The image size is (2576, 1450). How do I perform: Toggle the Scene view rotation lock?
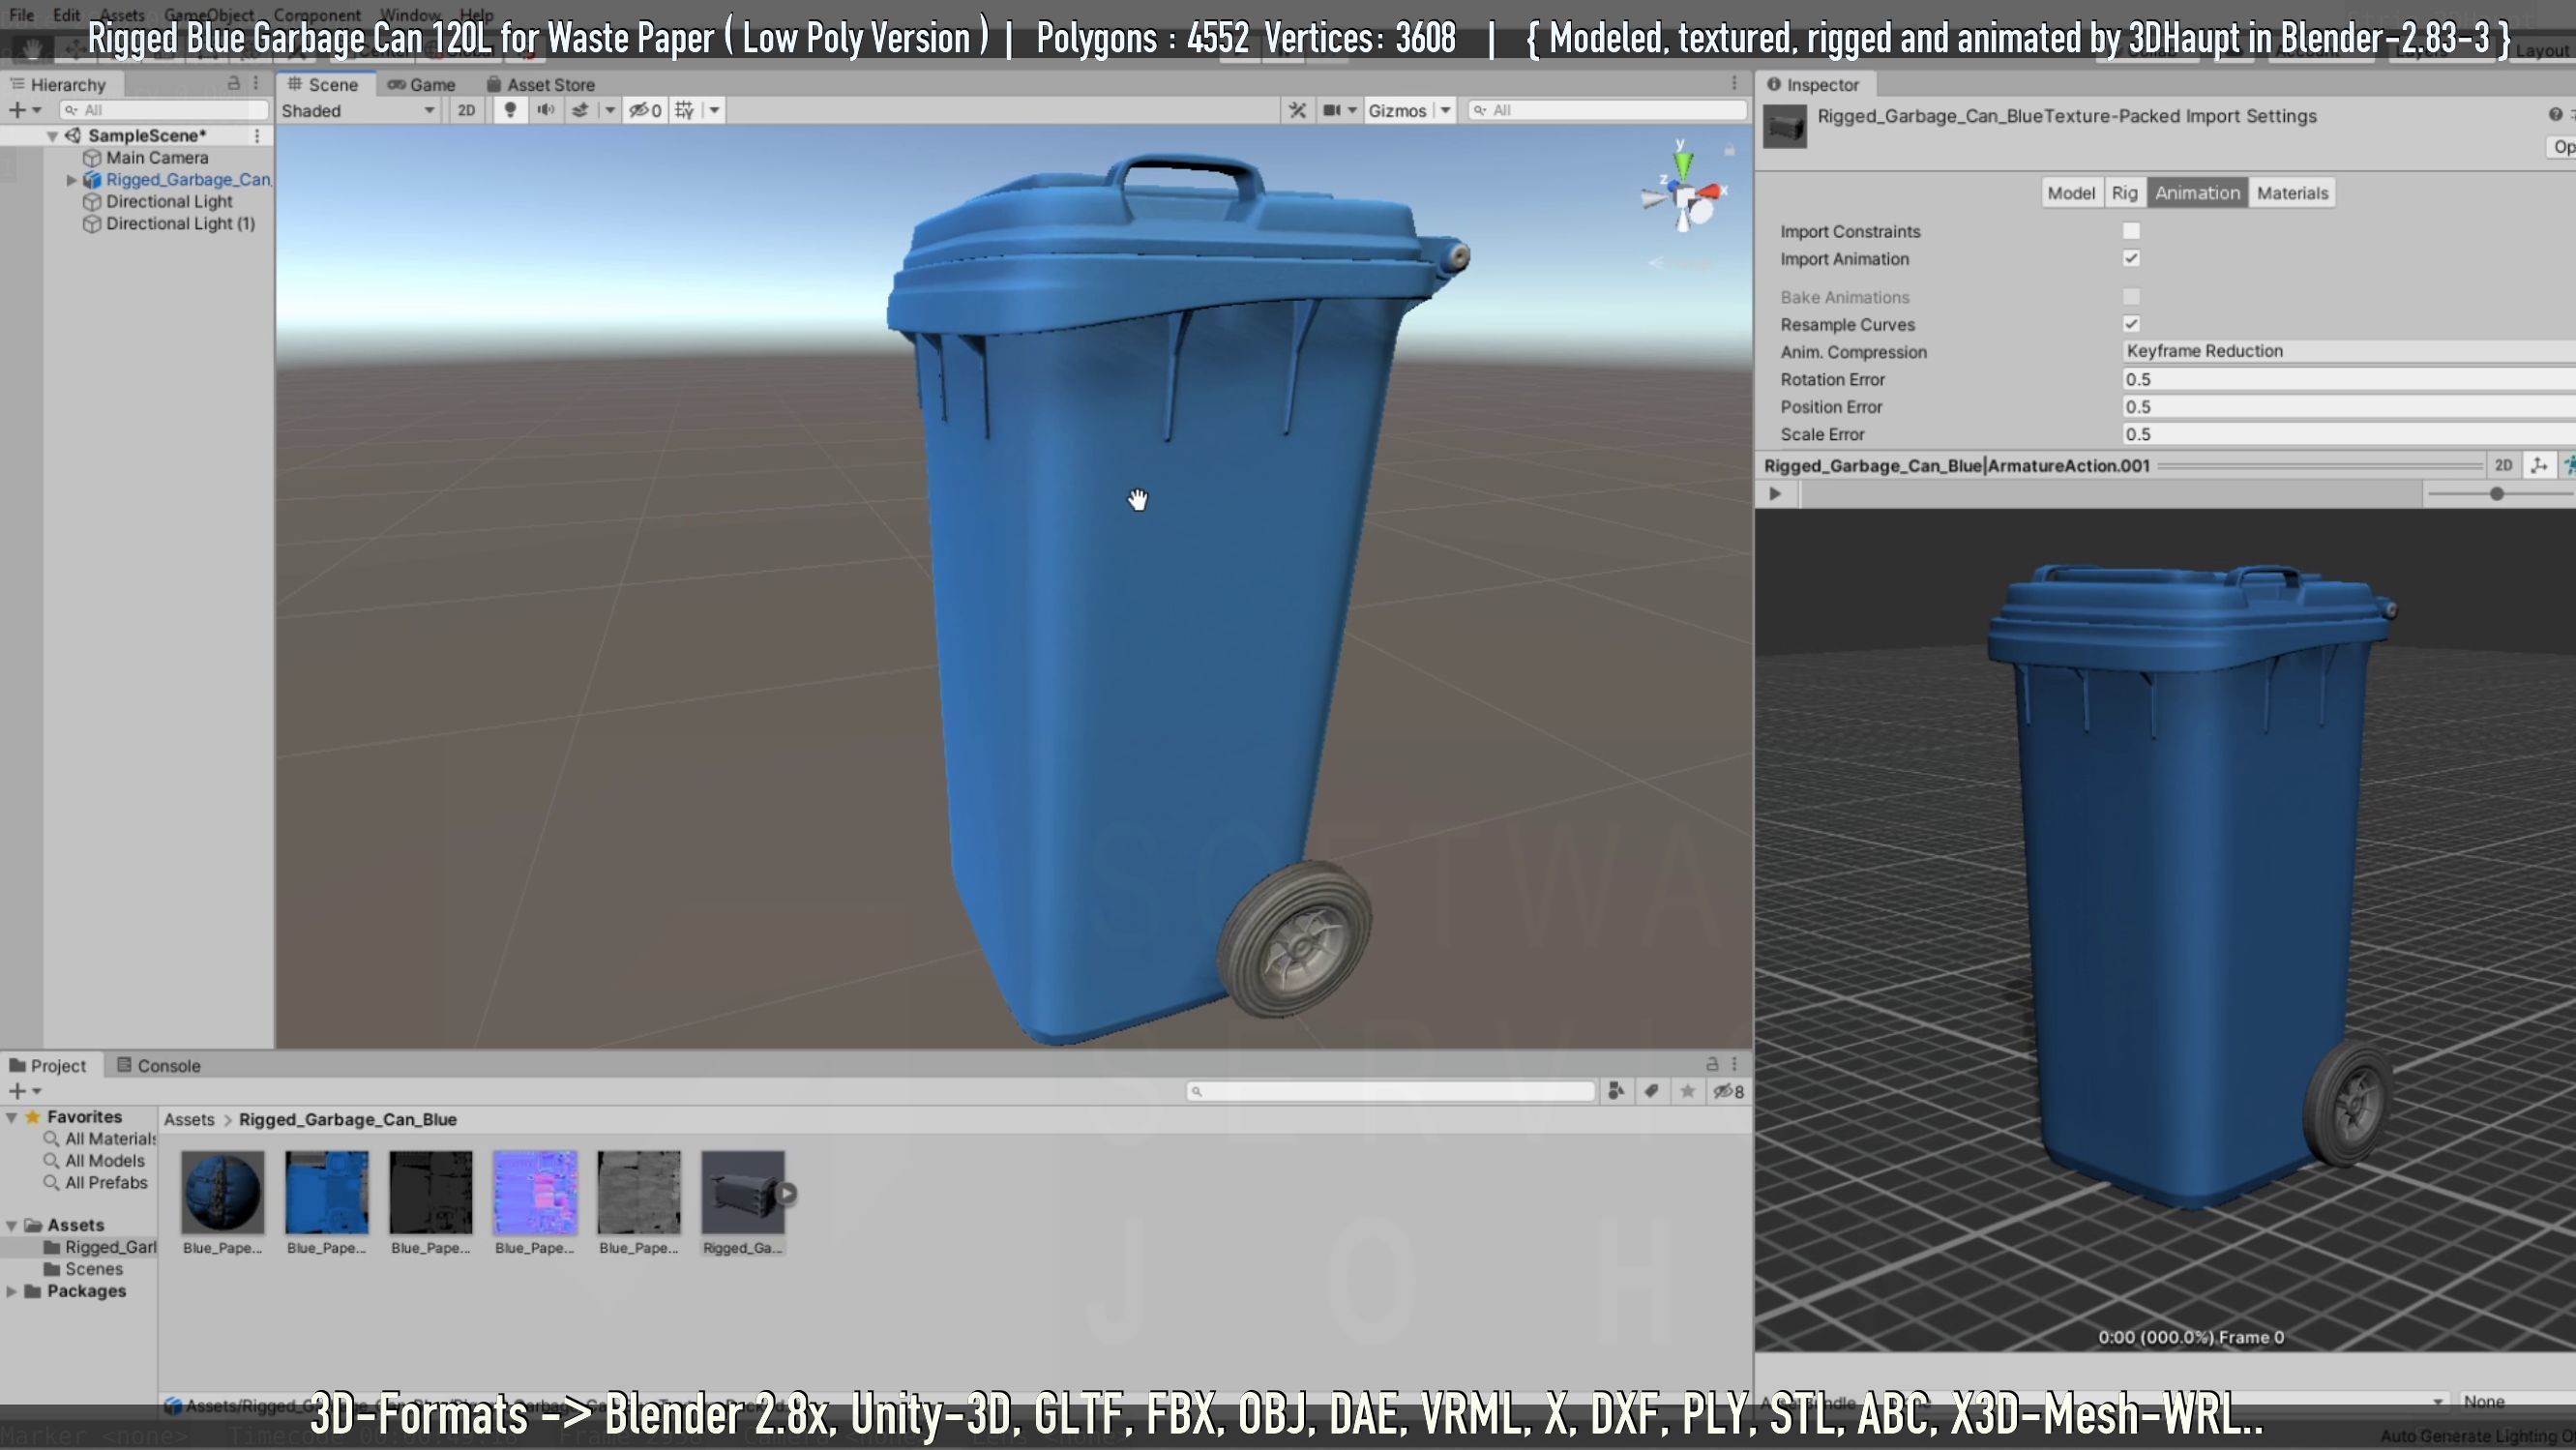tap(1729, 150)
